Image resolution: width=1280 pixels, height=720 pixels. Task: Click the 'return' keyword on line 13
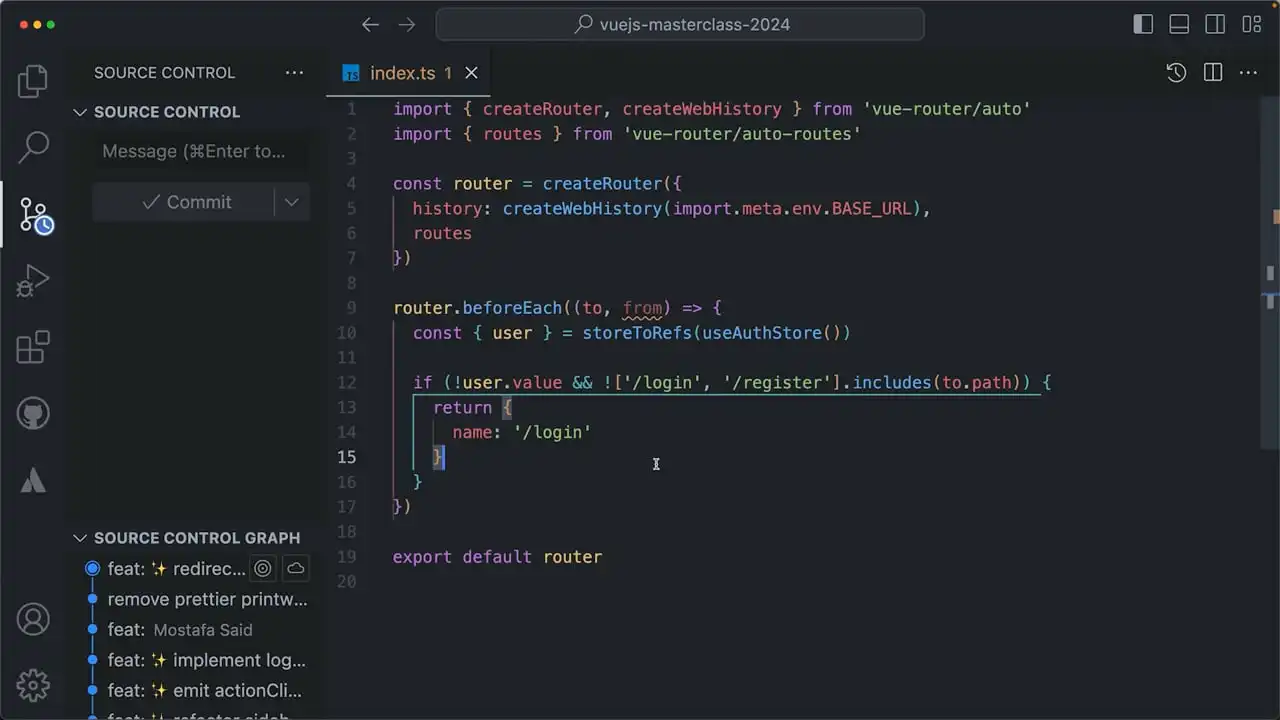pyautogui.click(x=462, y=408)
